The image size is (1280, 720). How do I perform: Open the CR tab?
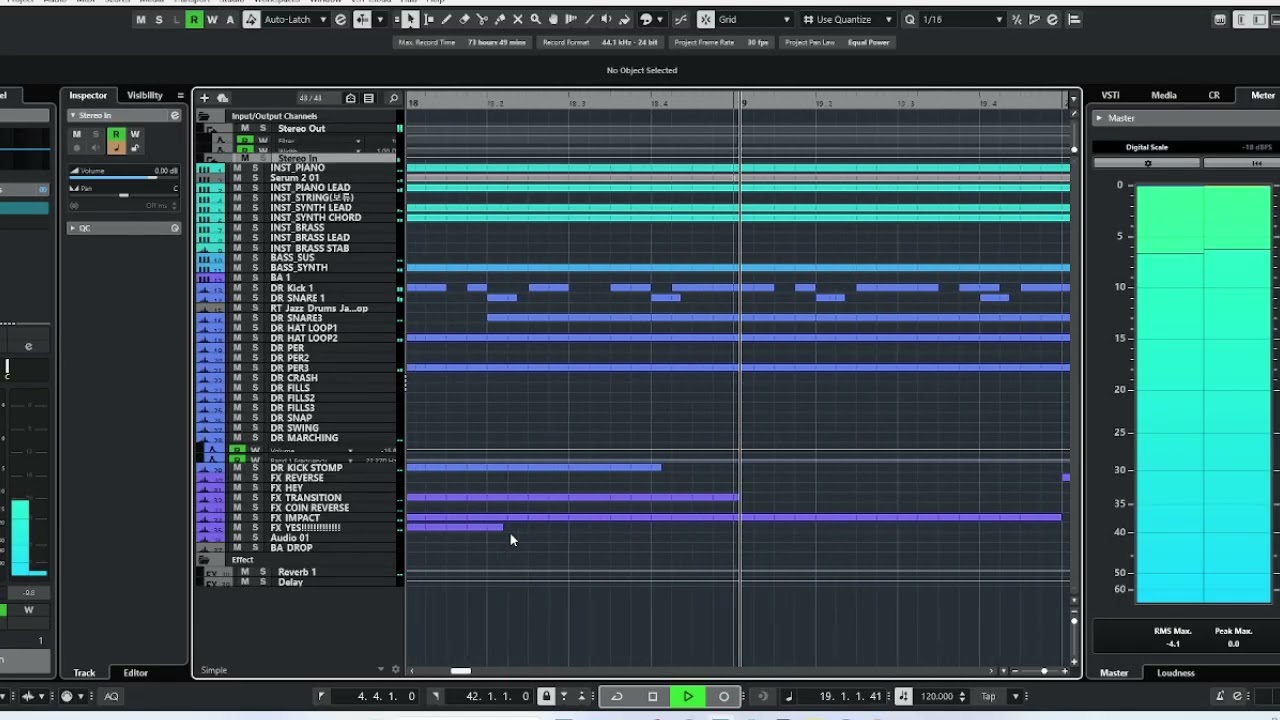(1214, 95)
